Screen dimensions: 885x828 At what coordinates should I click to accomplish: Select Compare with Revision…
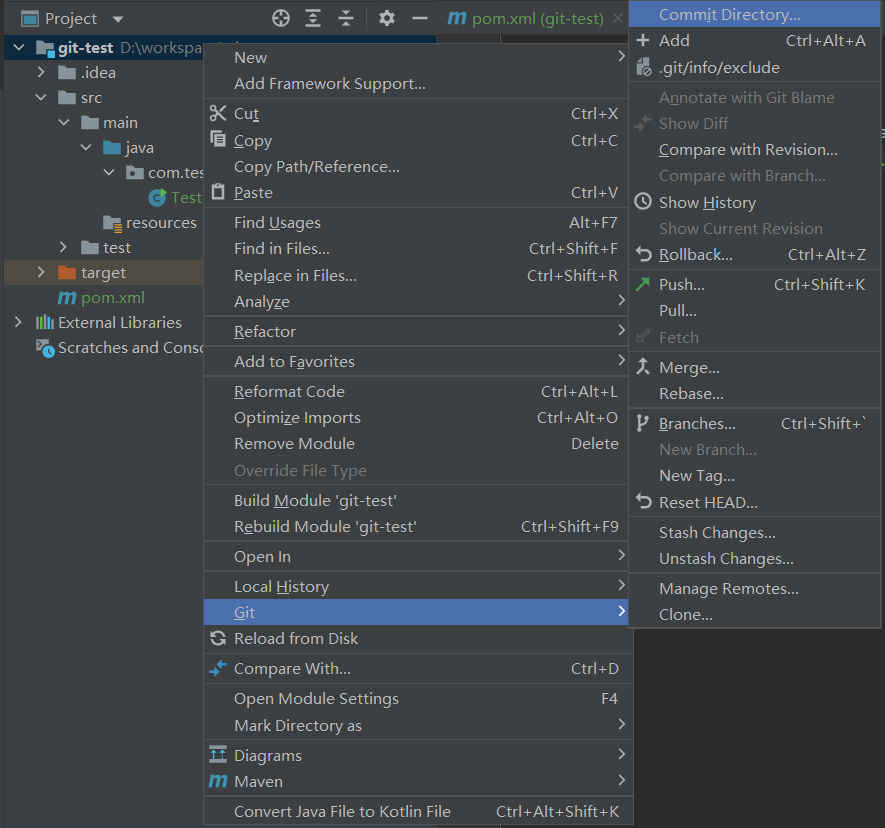click(755, 150)
